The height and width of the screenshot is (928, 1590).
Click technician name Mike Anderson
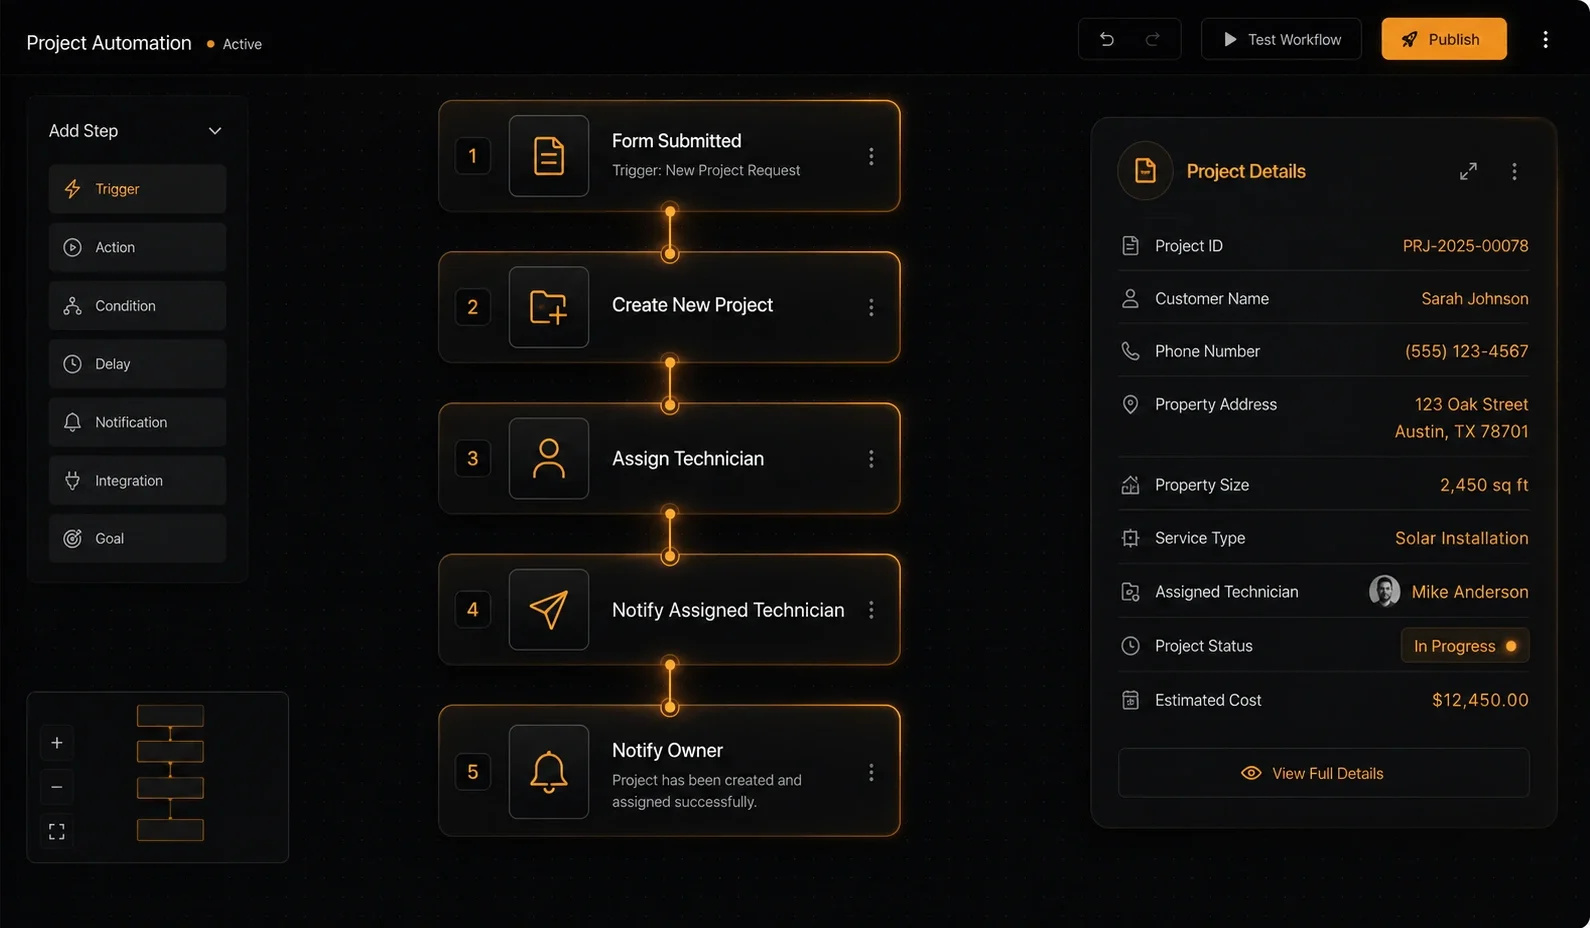[x=1470, y=592]
